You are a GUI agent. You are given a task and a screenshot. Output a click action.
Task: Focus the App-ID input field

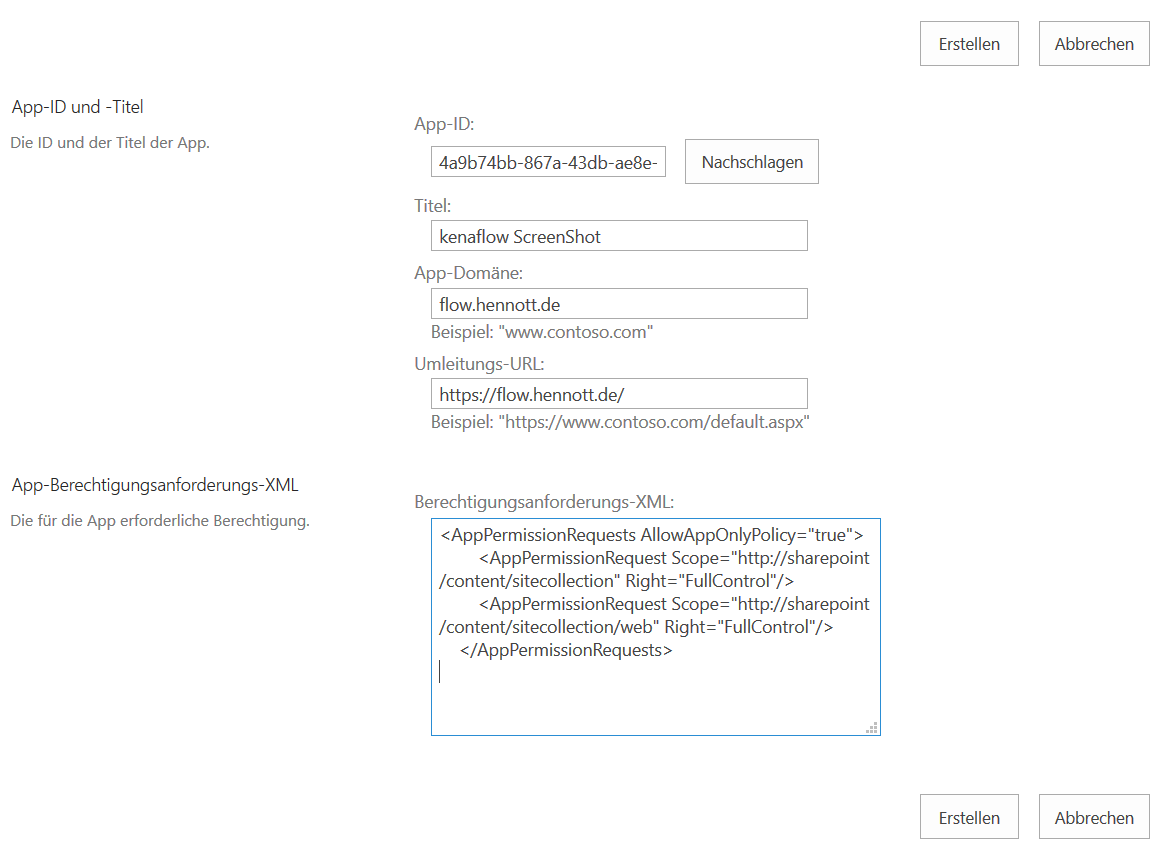(x=550, y=162)
